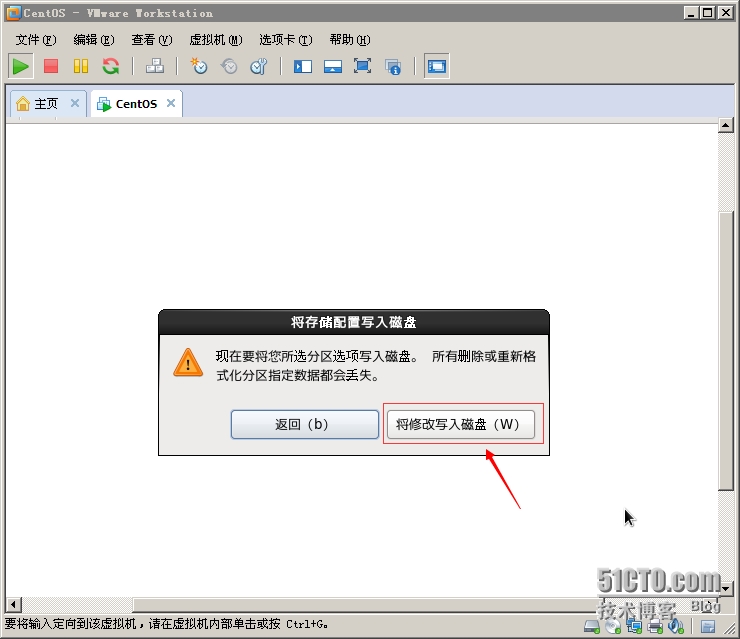Image resolution: width=740 pixels, height=639 pixels.
Task: Click the network computers toolbar icon
Action: point(155,66)
